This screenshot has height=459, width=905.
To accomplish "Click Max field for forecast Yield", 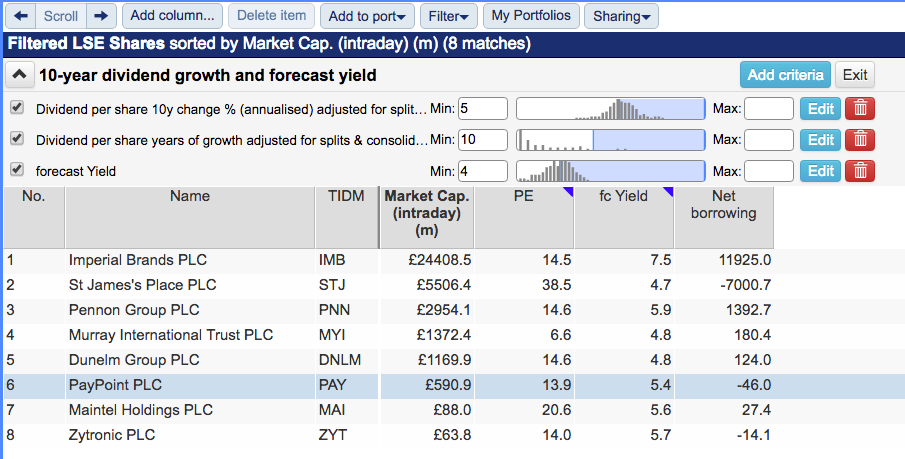I will [x=769, y=171].
